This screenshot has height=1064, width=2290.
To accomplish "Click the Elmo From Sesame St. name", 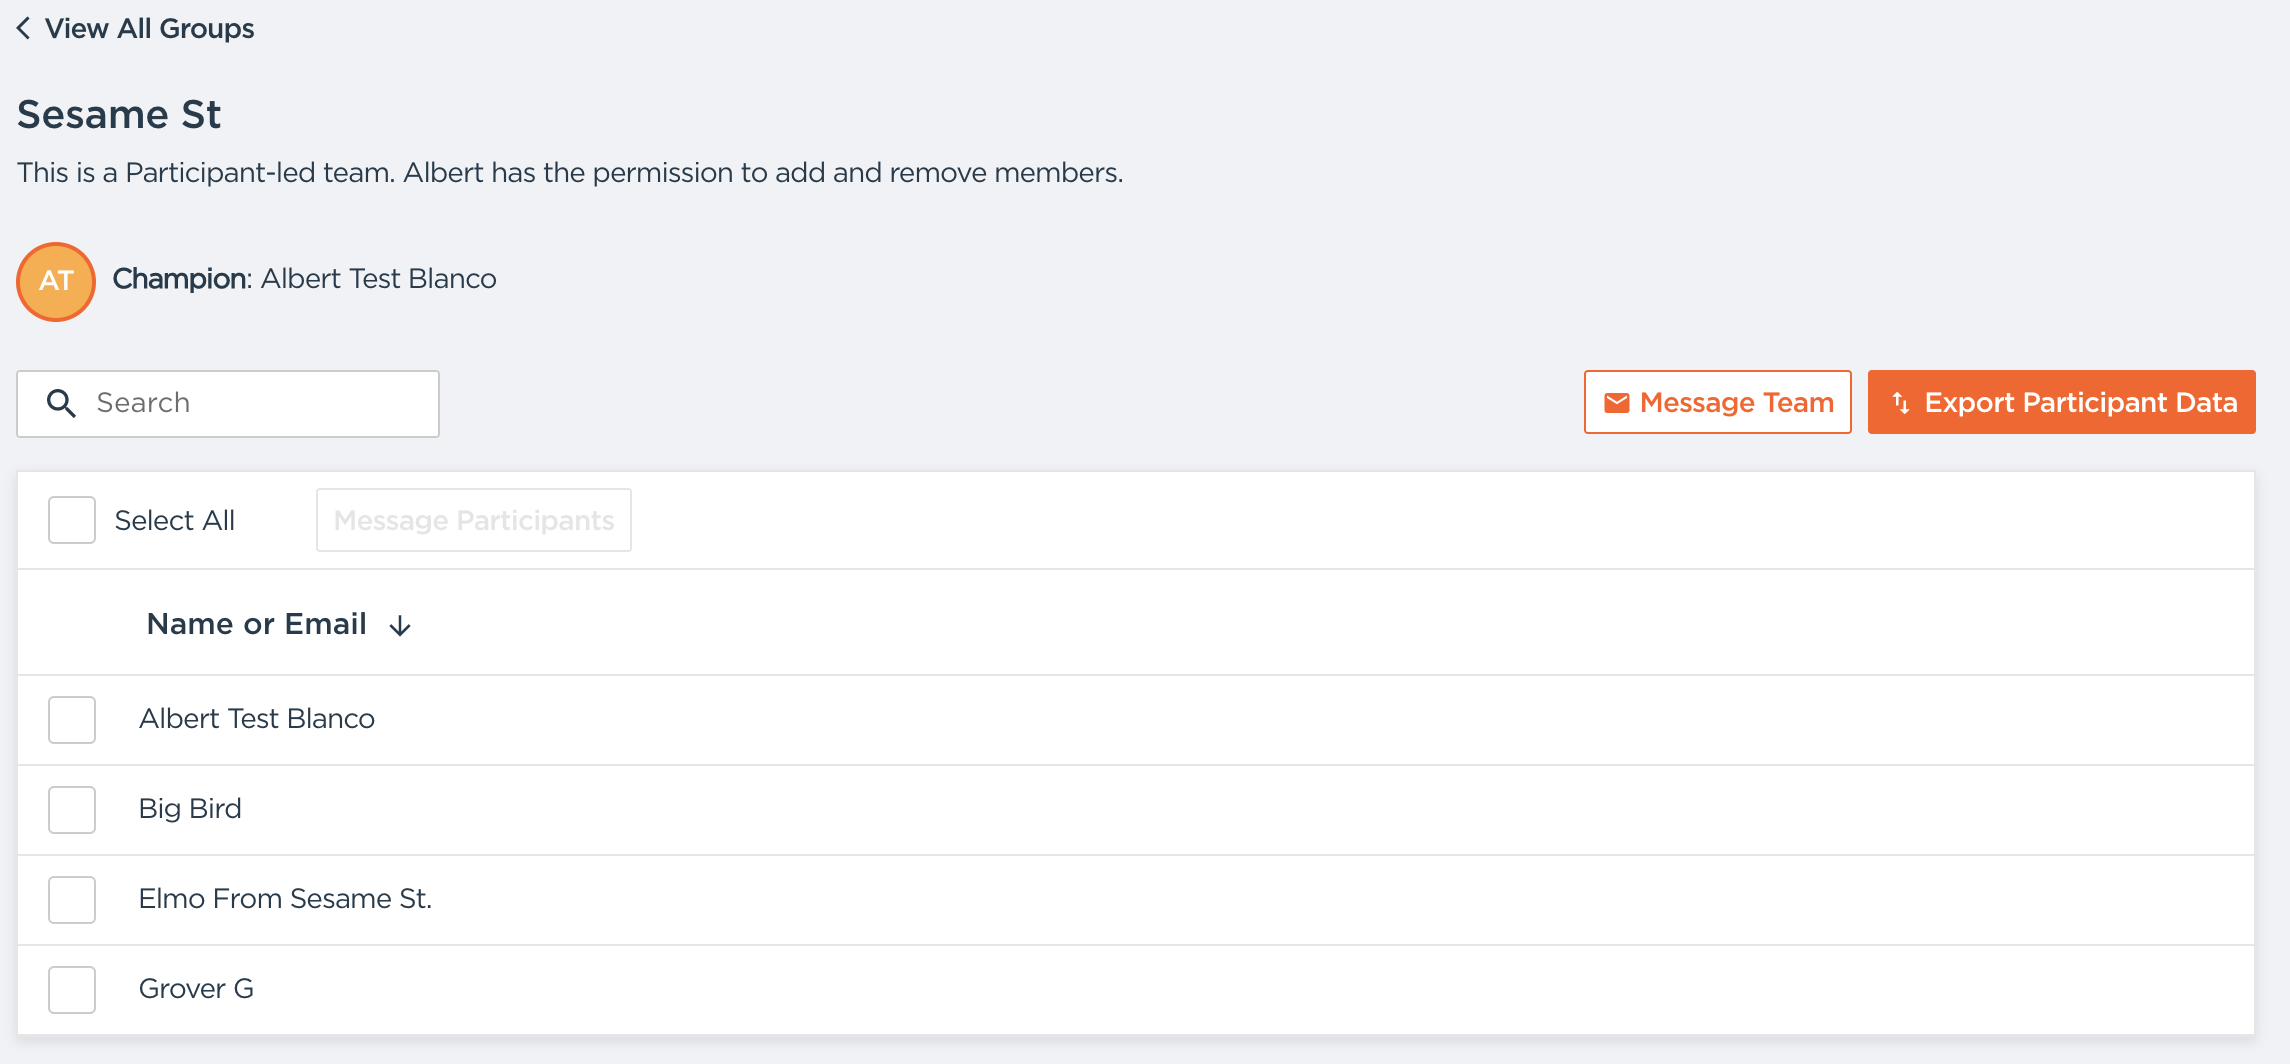I will 285,899.
